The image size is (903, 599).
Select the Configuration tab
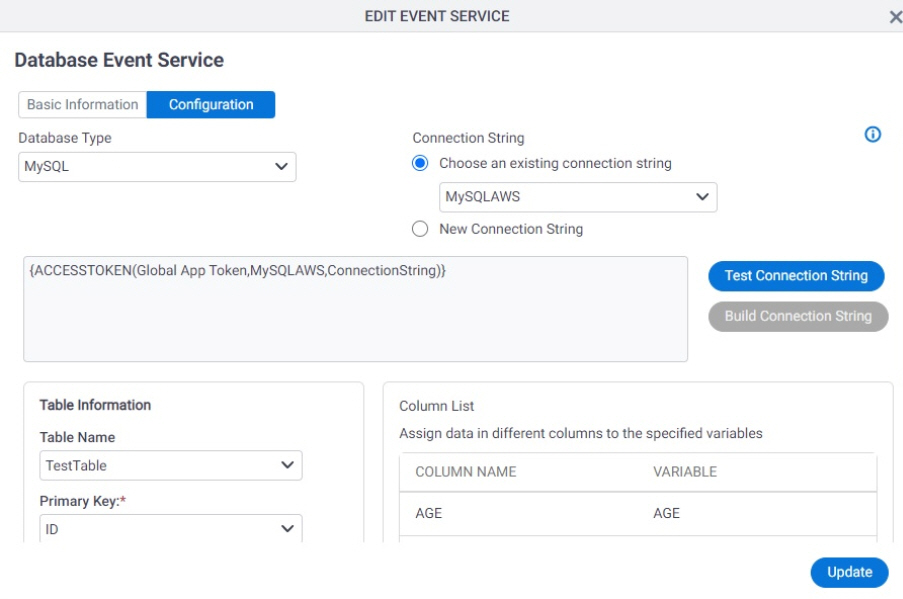tap(211, 105)
